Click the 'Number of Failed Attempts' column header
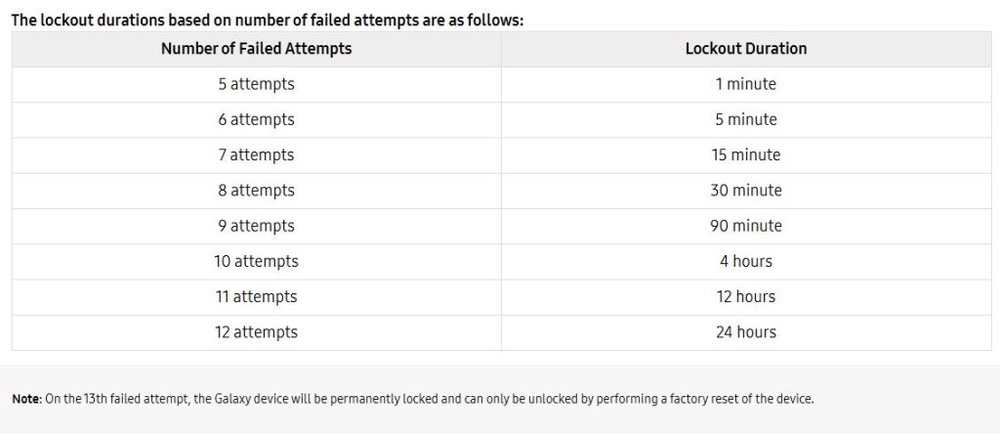Image resolution: width=1000 pixels, height=436 pixels. pos(256,49)
